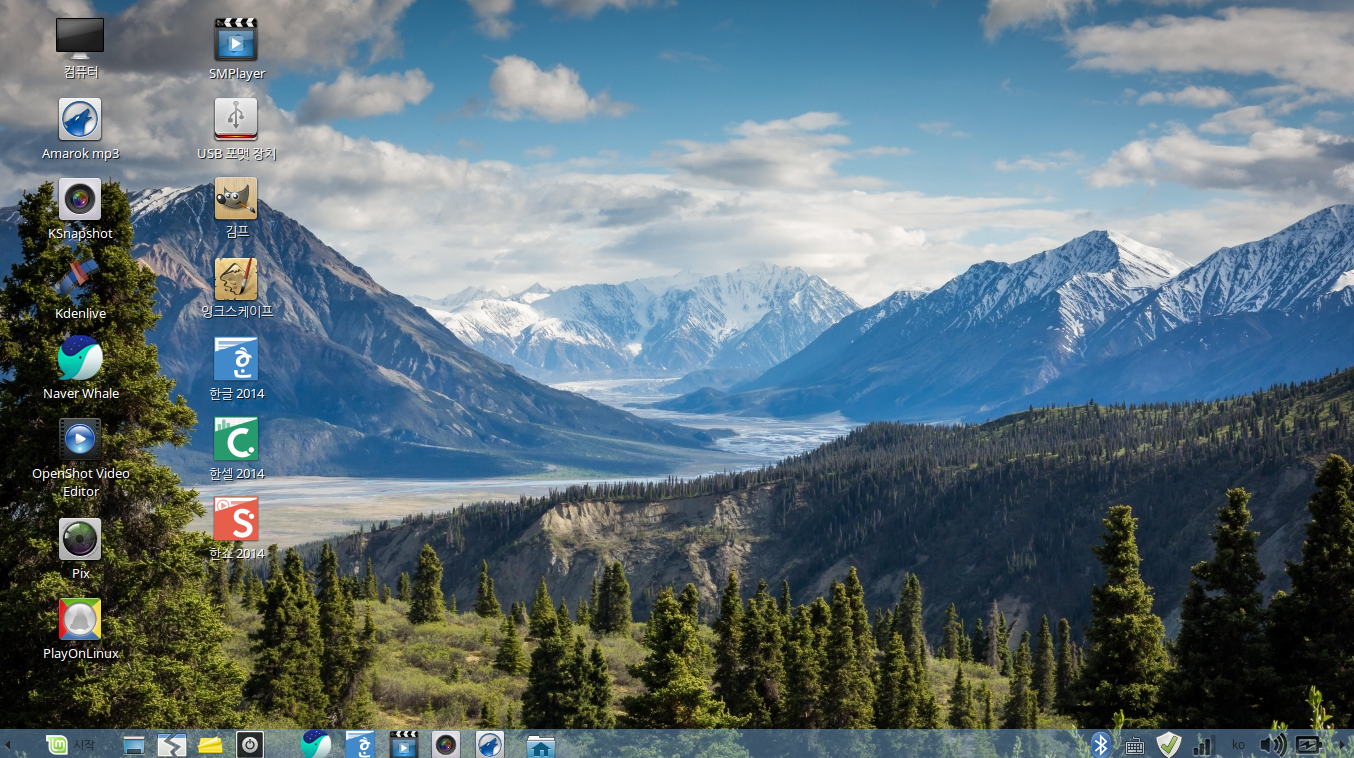Open the USB 포맷 장치 desktop icon
The height and width of the screenshot is (758, 1354).
click(236, 119)
